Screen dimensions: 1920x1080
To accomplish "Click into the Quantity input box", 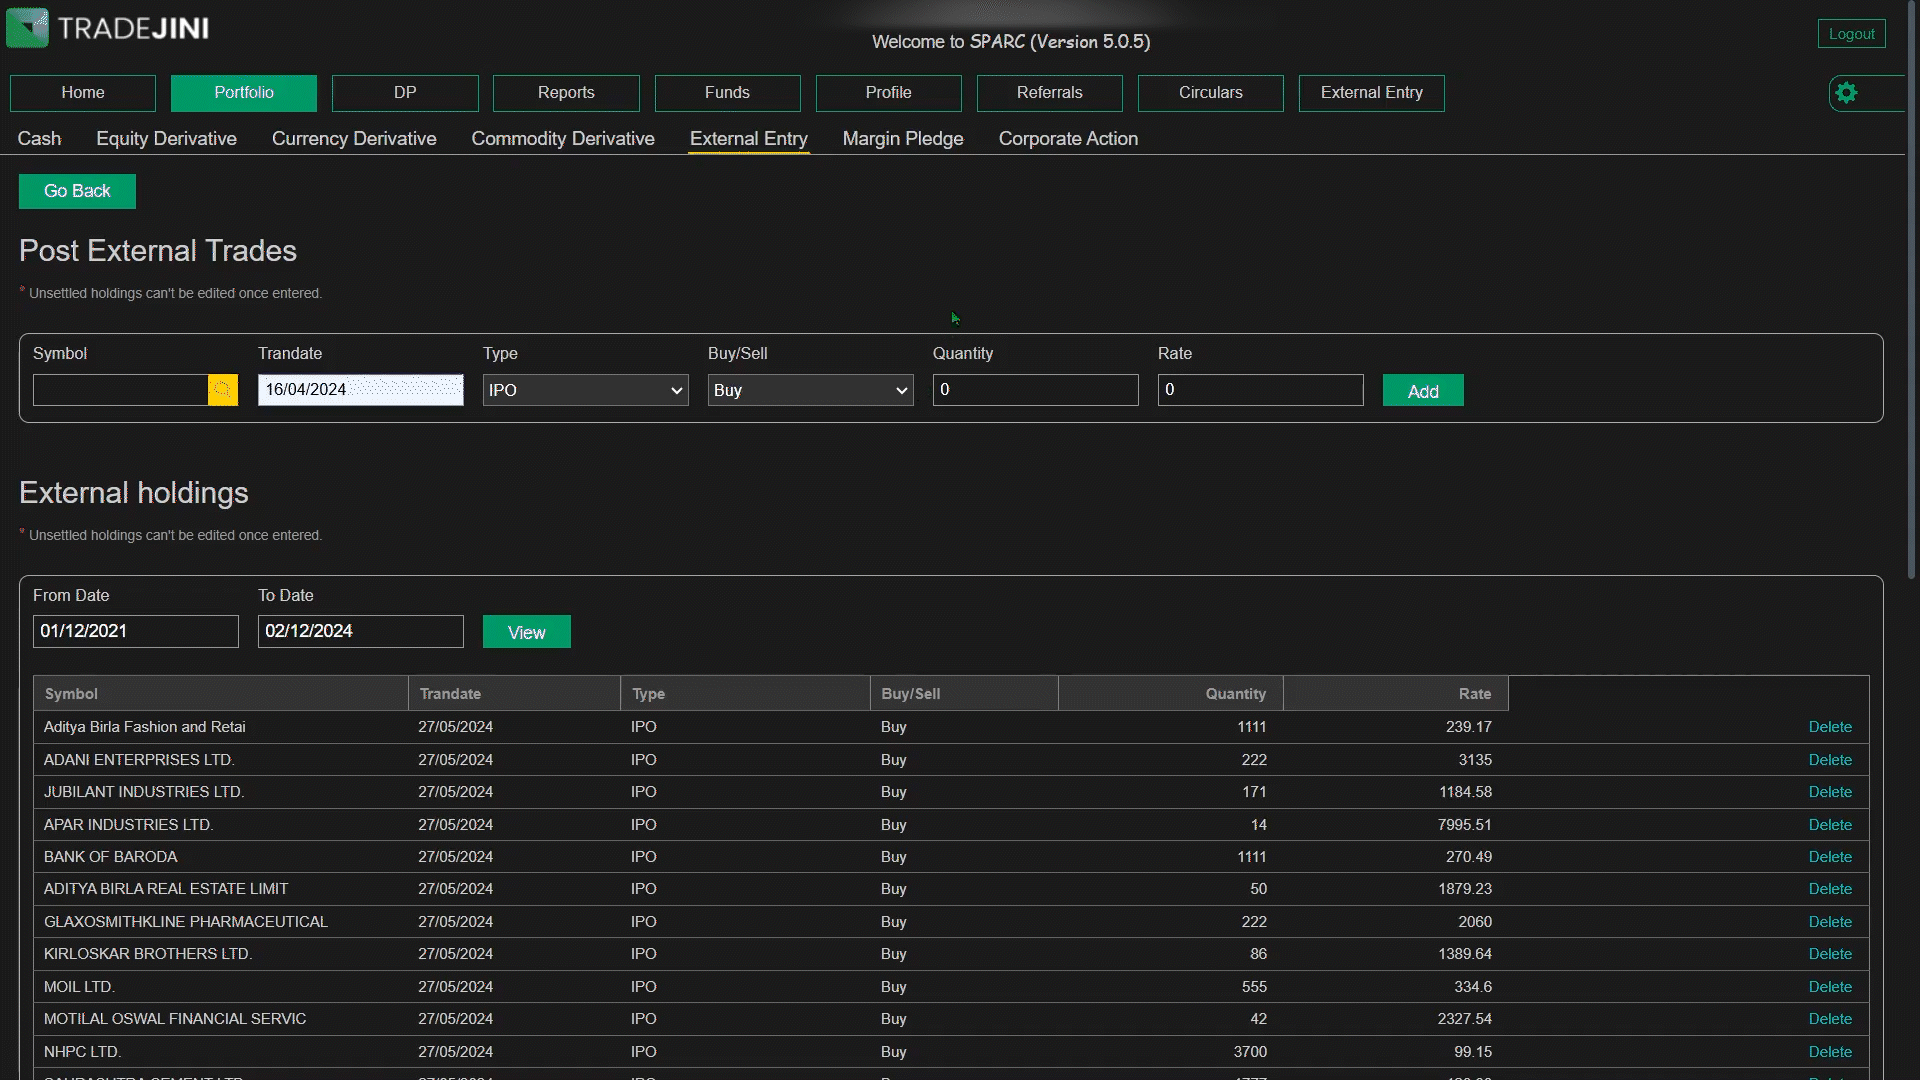I will click(1035, 390).
